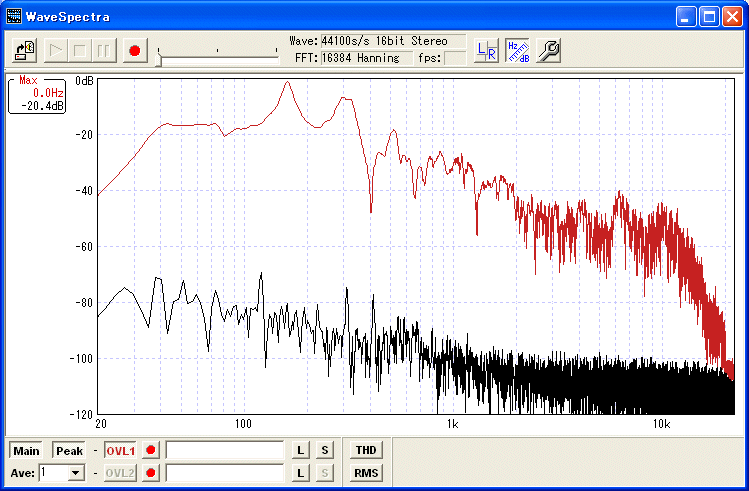749x491 pixels.
Task: Click the L load button for OVL1
Action: (x=300, y=451)
